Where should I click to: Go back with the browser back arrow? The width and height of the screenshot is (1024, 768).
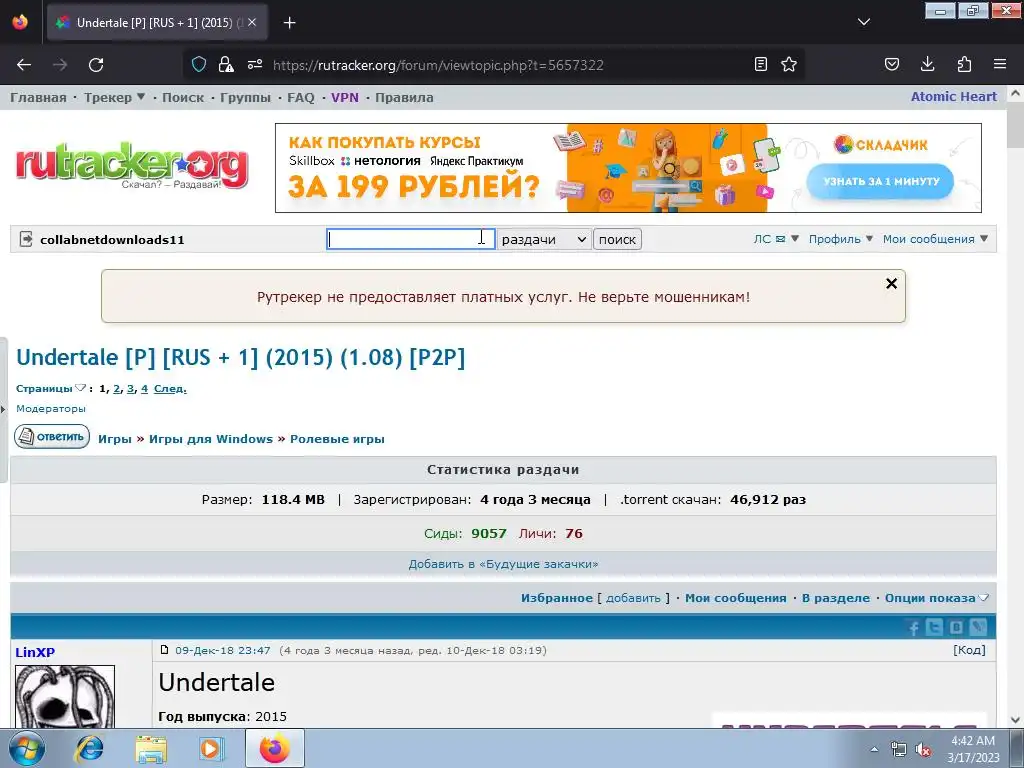click(24, 65)
